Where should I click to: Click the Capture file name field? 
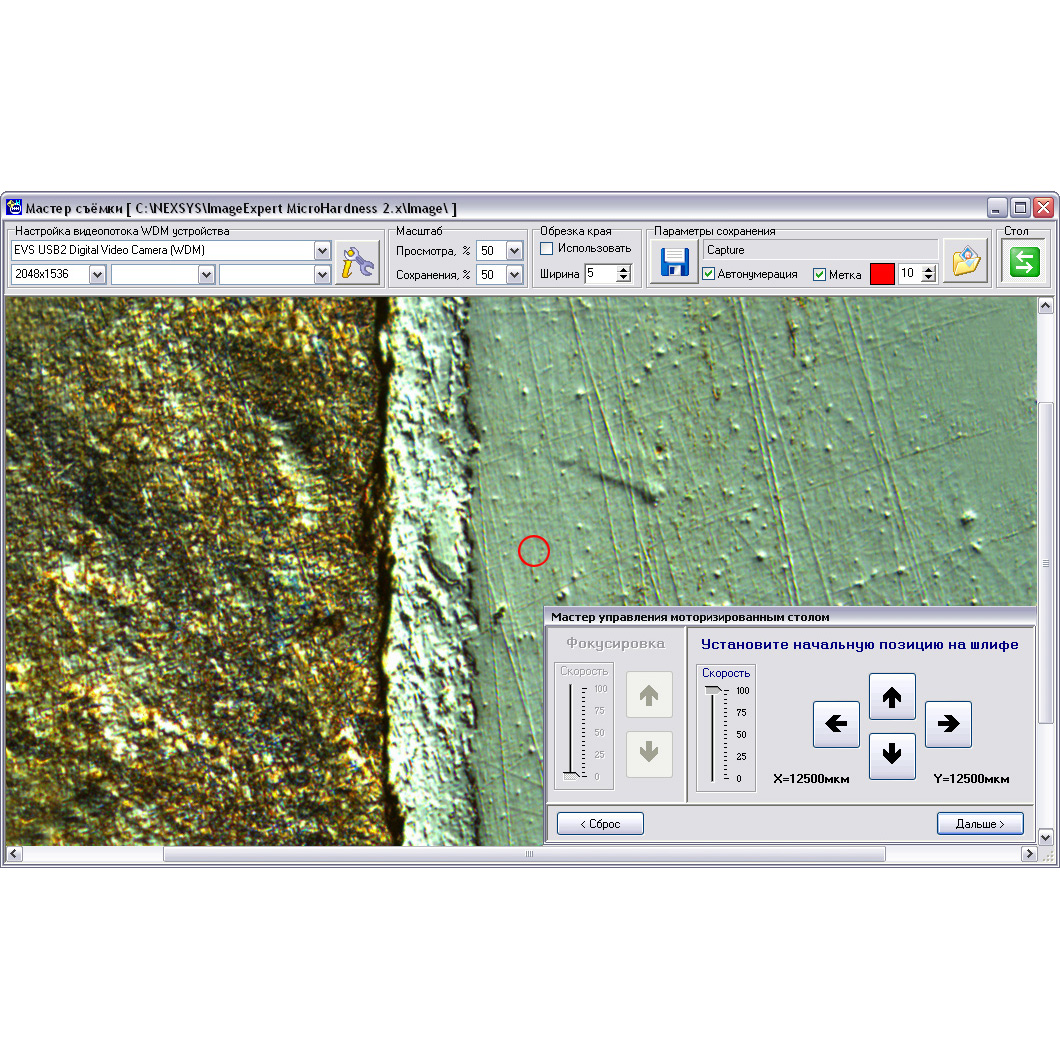click(820, 249)
